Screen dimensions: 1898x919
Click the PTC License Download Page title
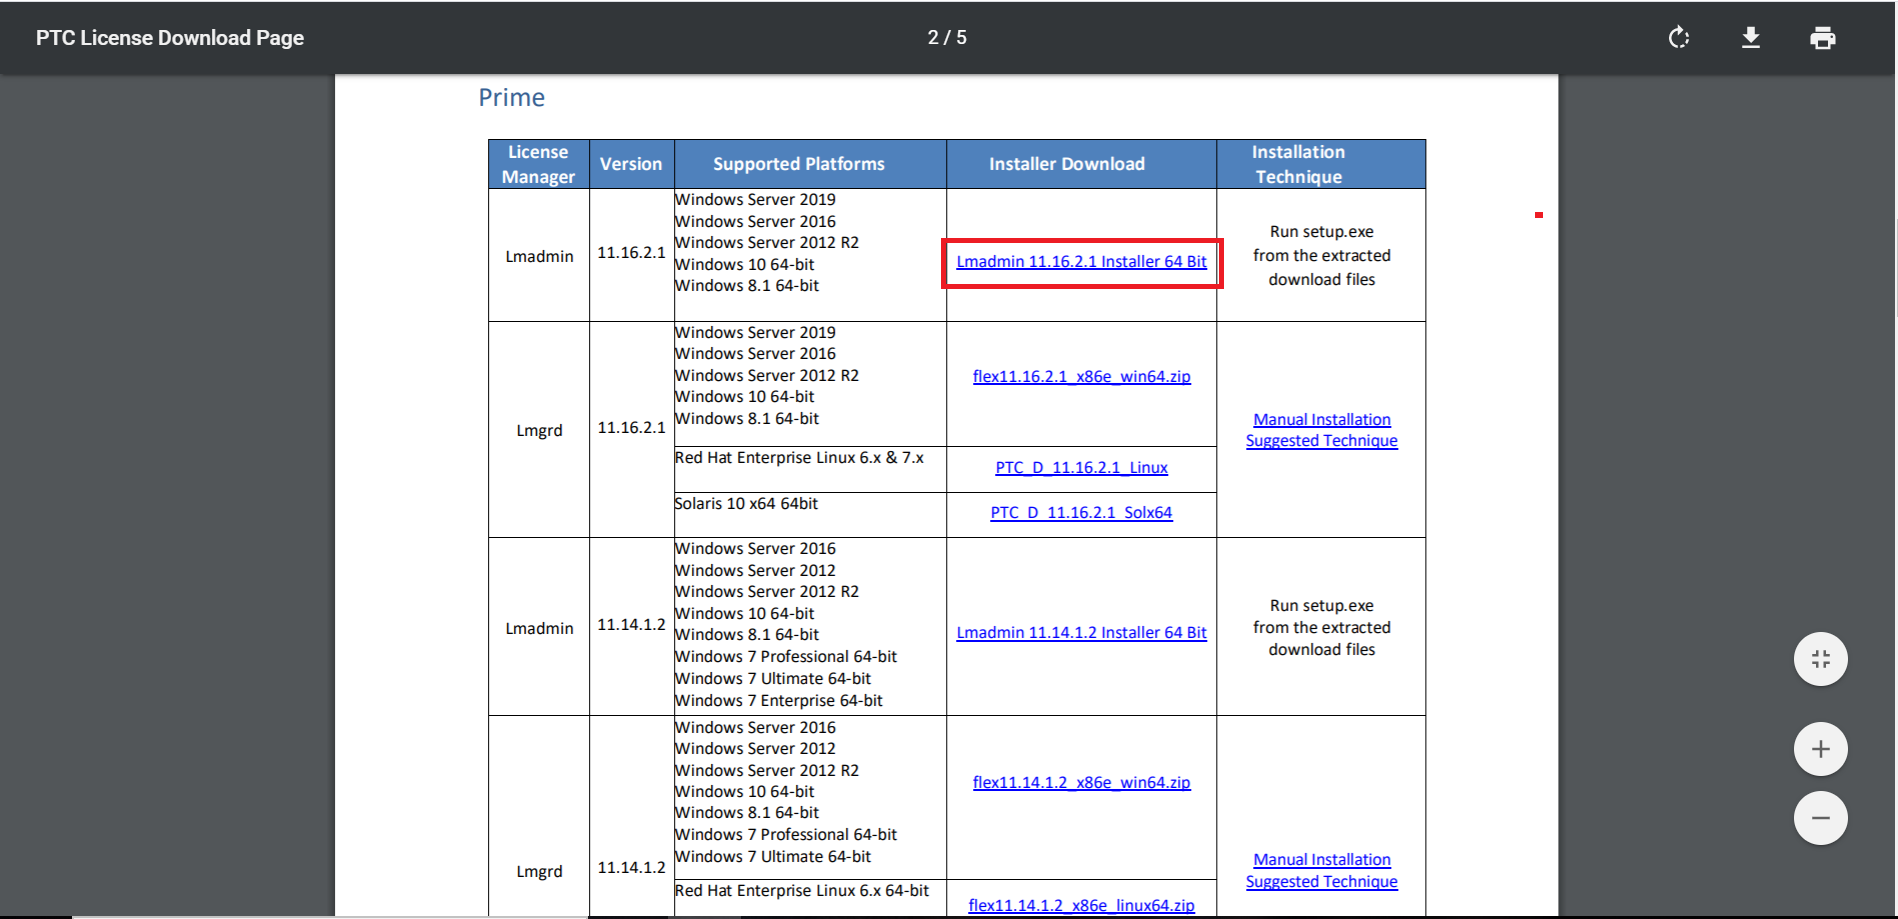170,38
